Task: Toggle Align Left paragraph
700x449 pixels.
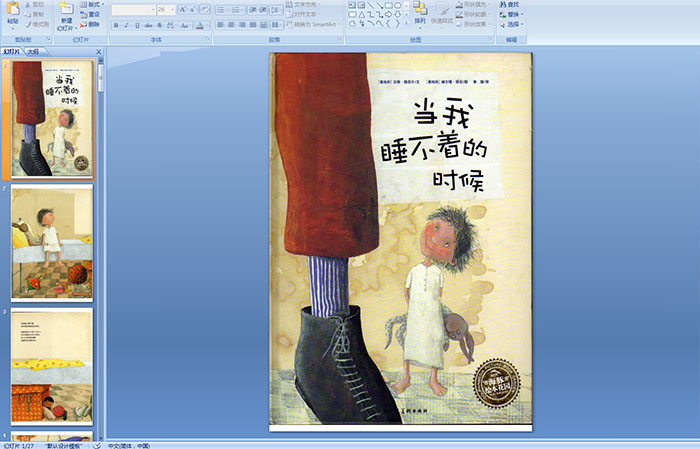Action: tap(221, 25)
